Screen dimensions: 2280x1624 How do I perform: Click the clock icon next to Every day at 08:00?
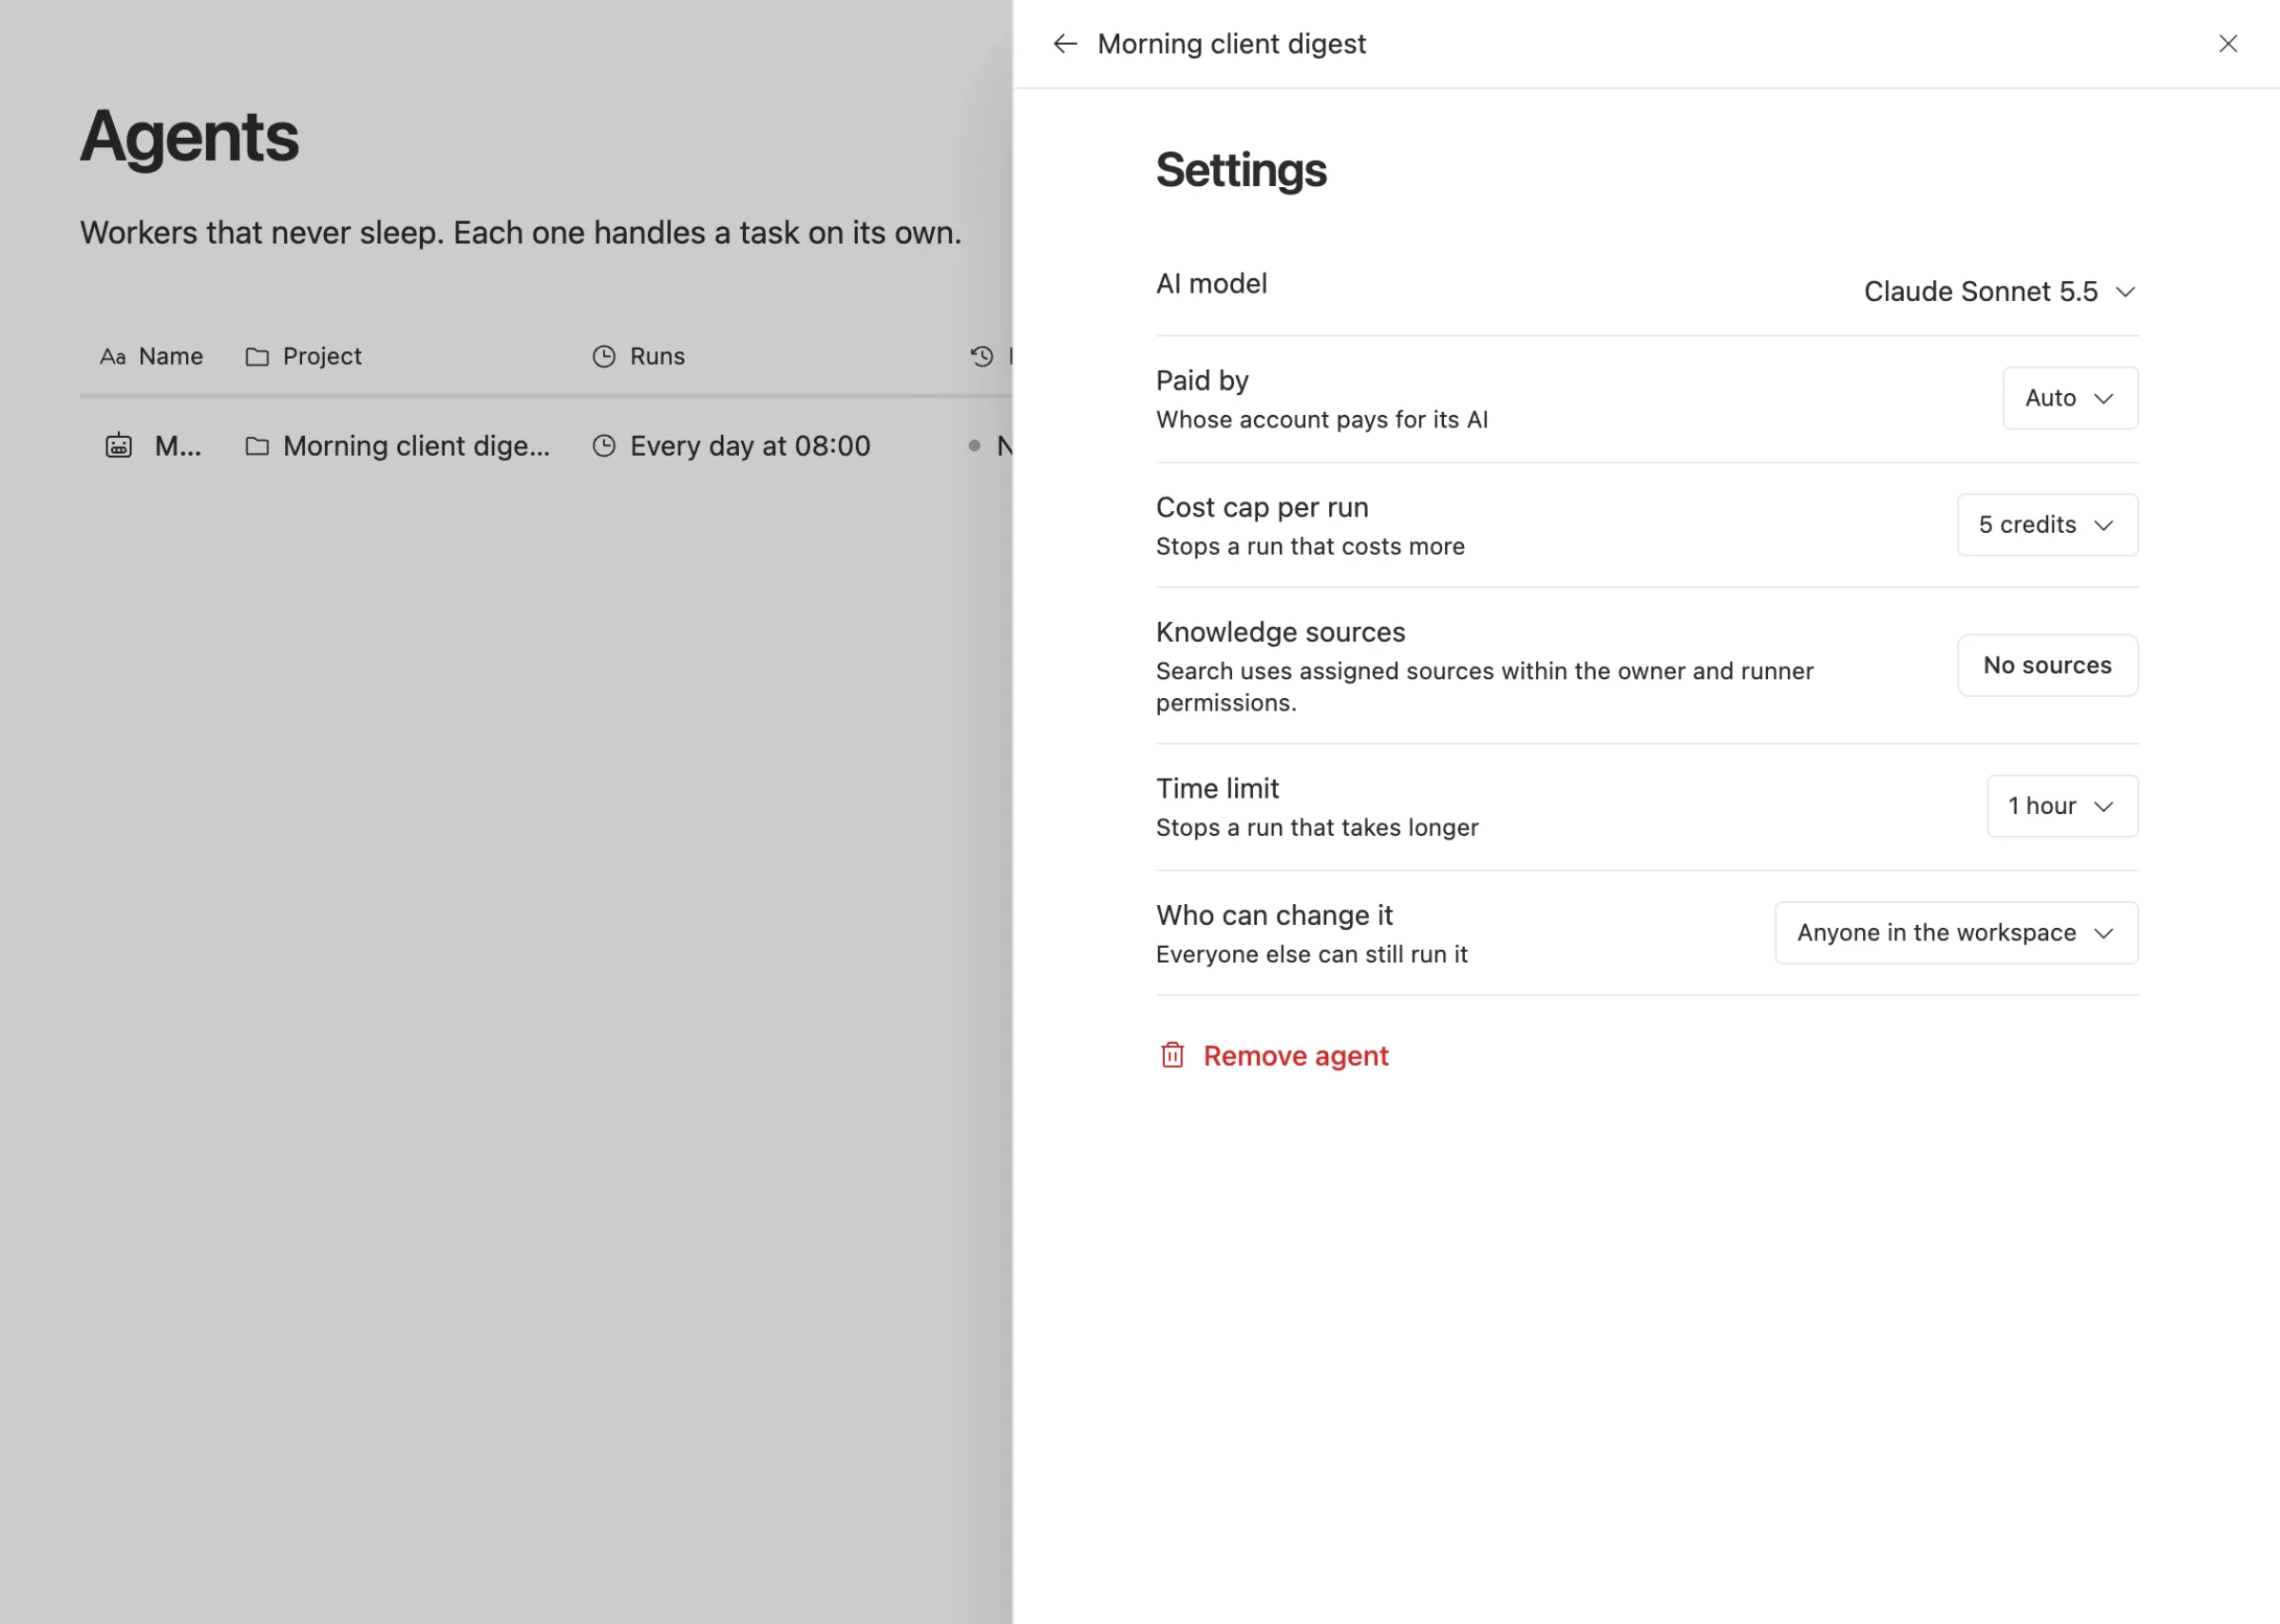tap(604, 446)
